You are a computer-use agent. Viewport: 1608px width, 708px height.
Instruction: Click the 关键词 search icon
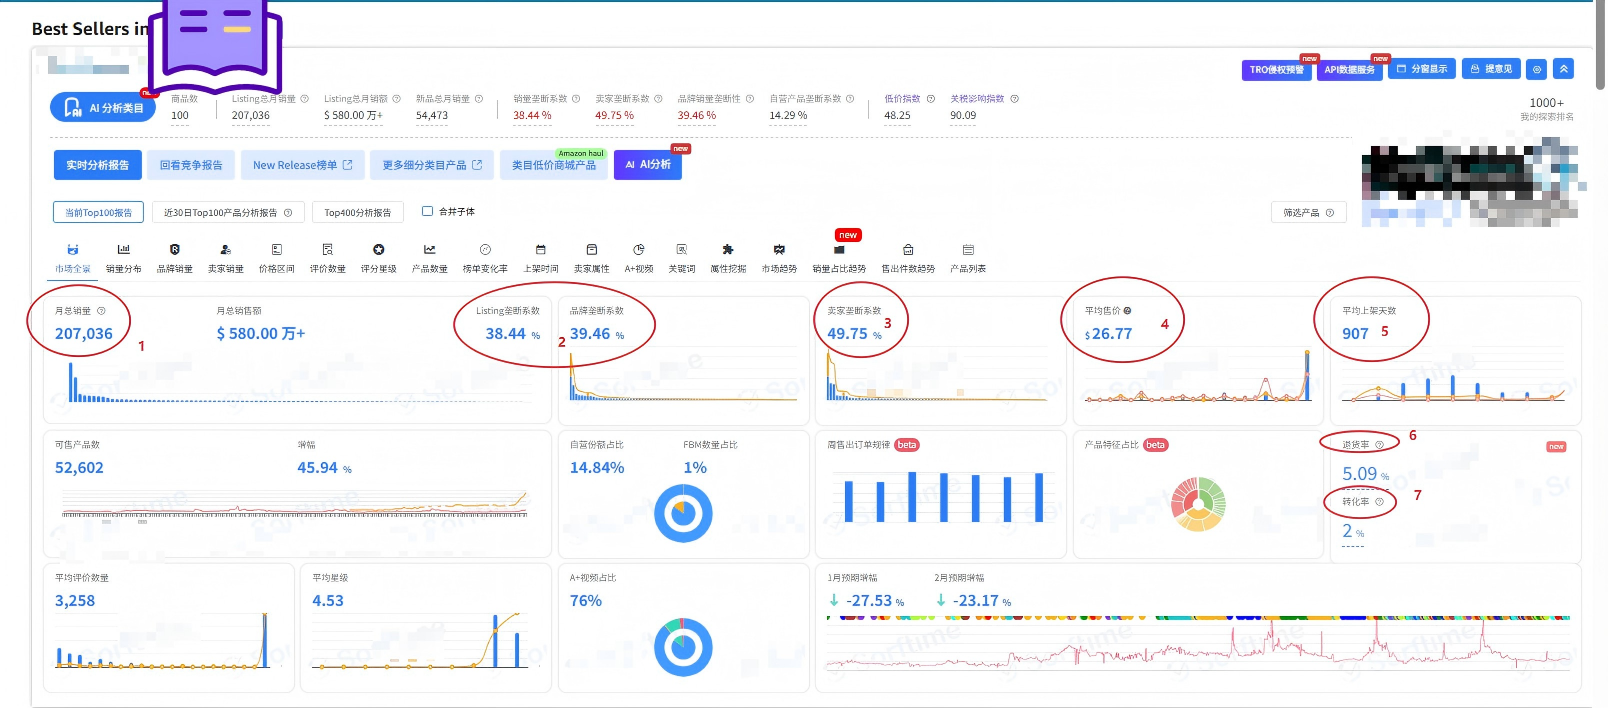pyautogui.click(x=681, y=250)
